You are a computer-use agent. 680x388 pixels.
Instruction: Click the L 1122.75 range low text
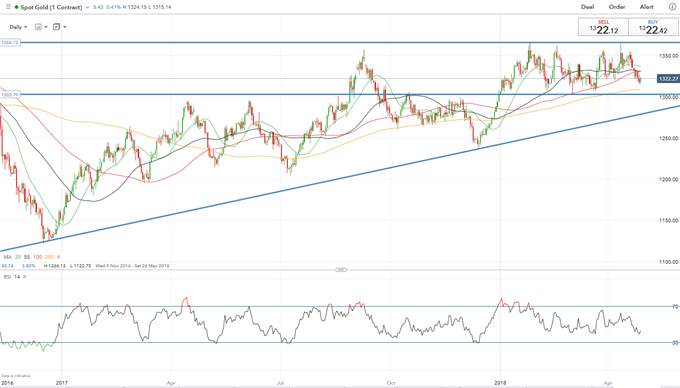coord(80,266)
